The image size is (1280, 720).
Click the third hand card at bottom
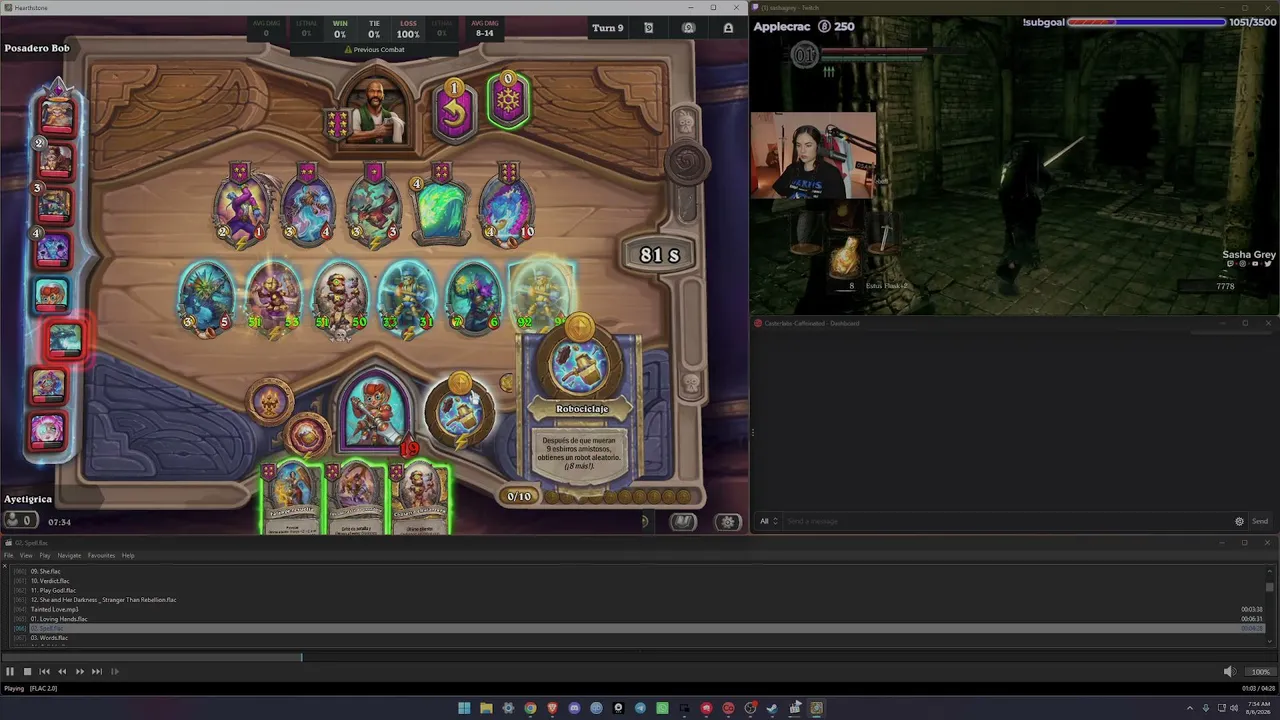(x=420, y=496)
